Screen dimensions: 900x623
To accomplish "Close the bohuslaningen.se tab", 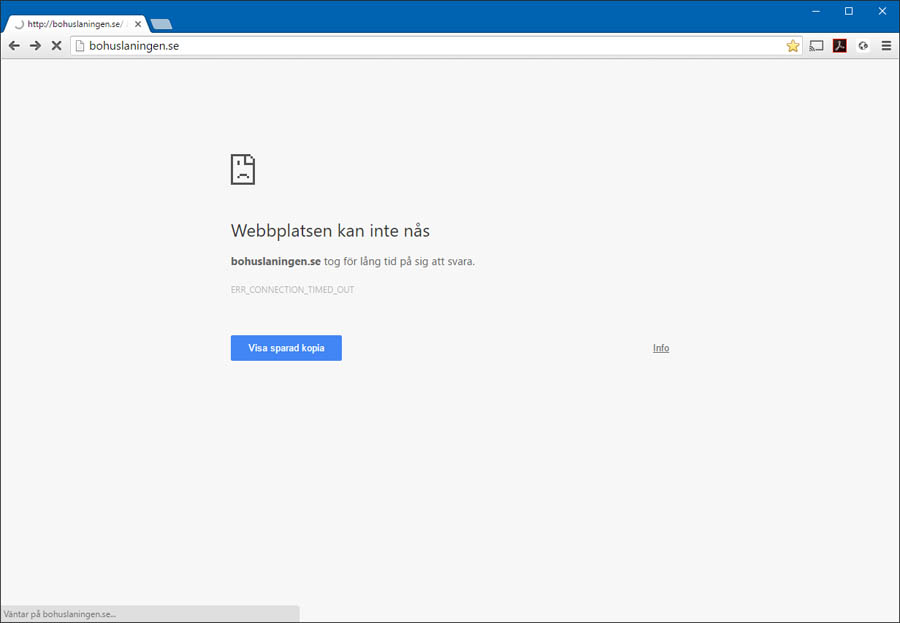I will coord(138,24).
